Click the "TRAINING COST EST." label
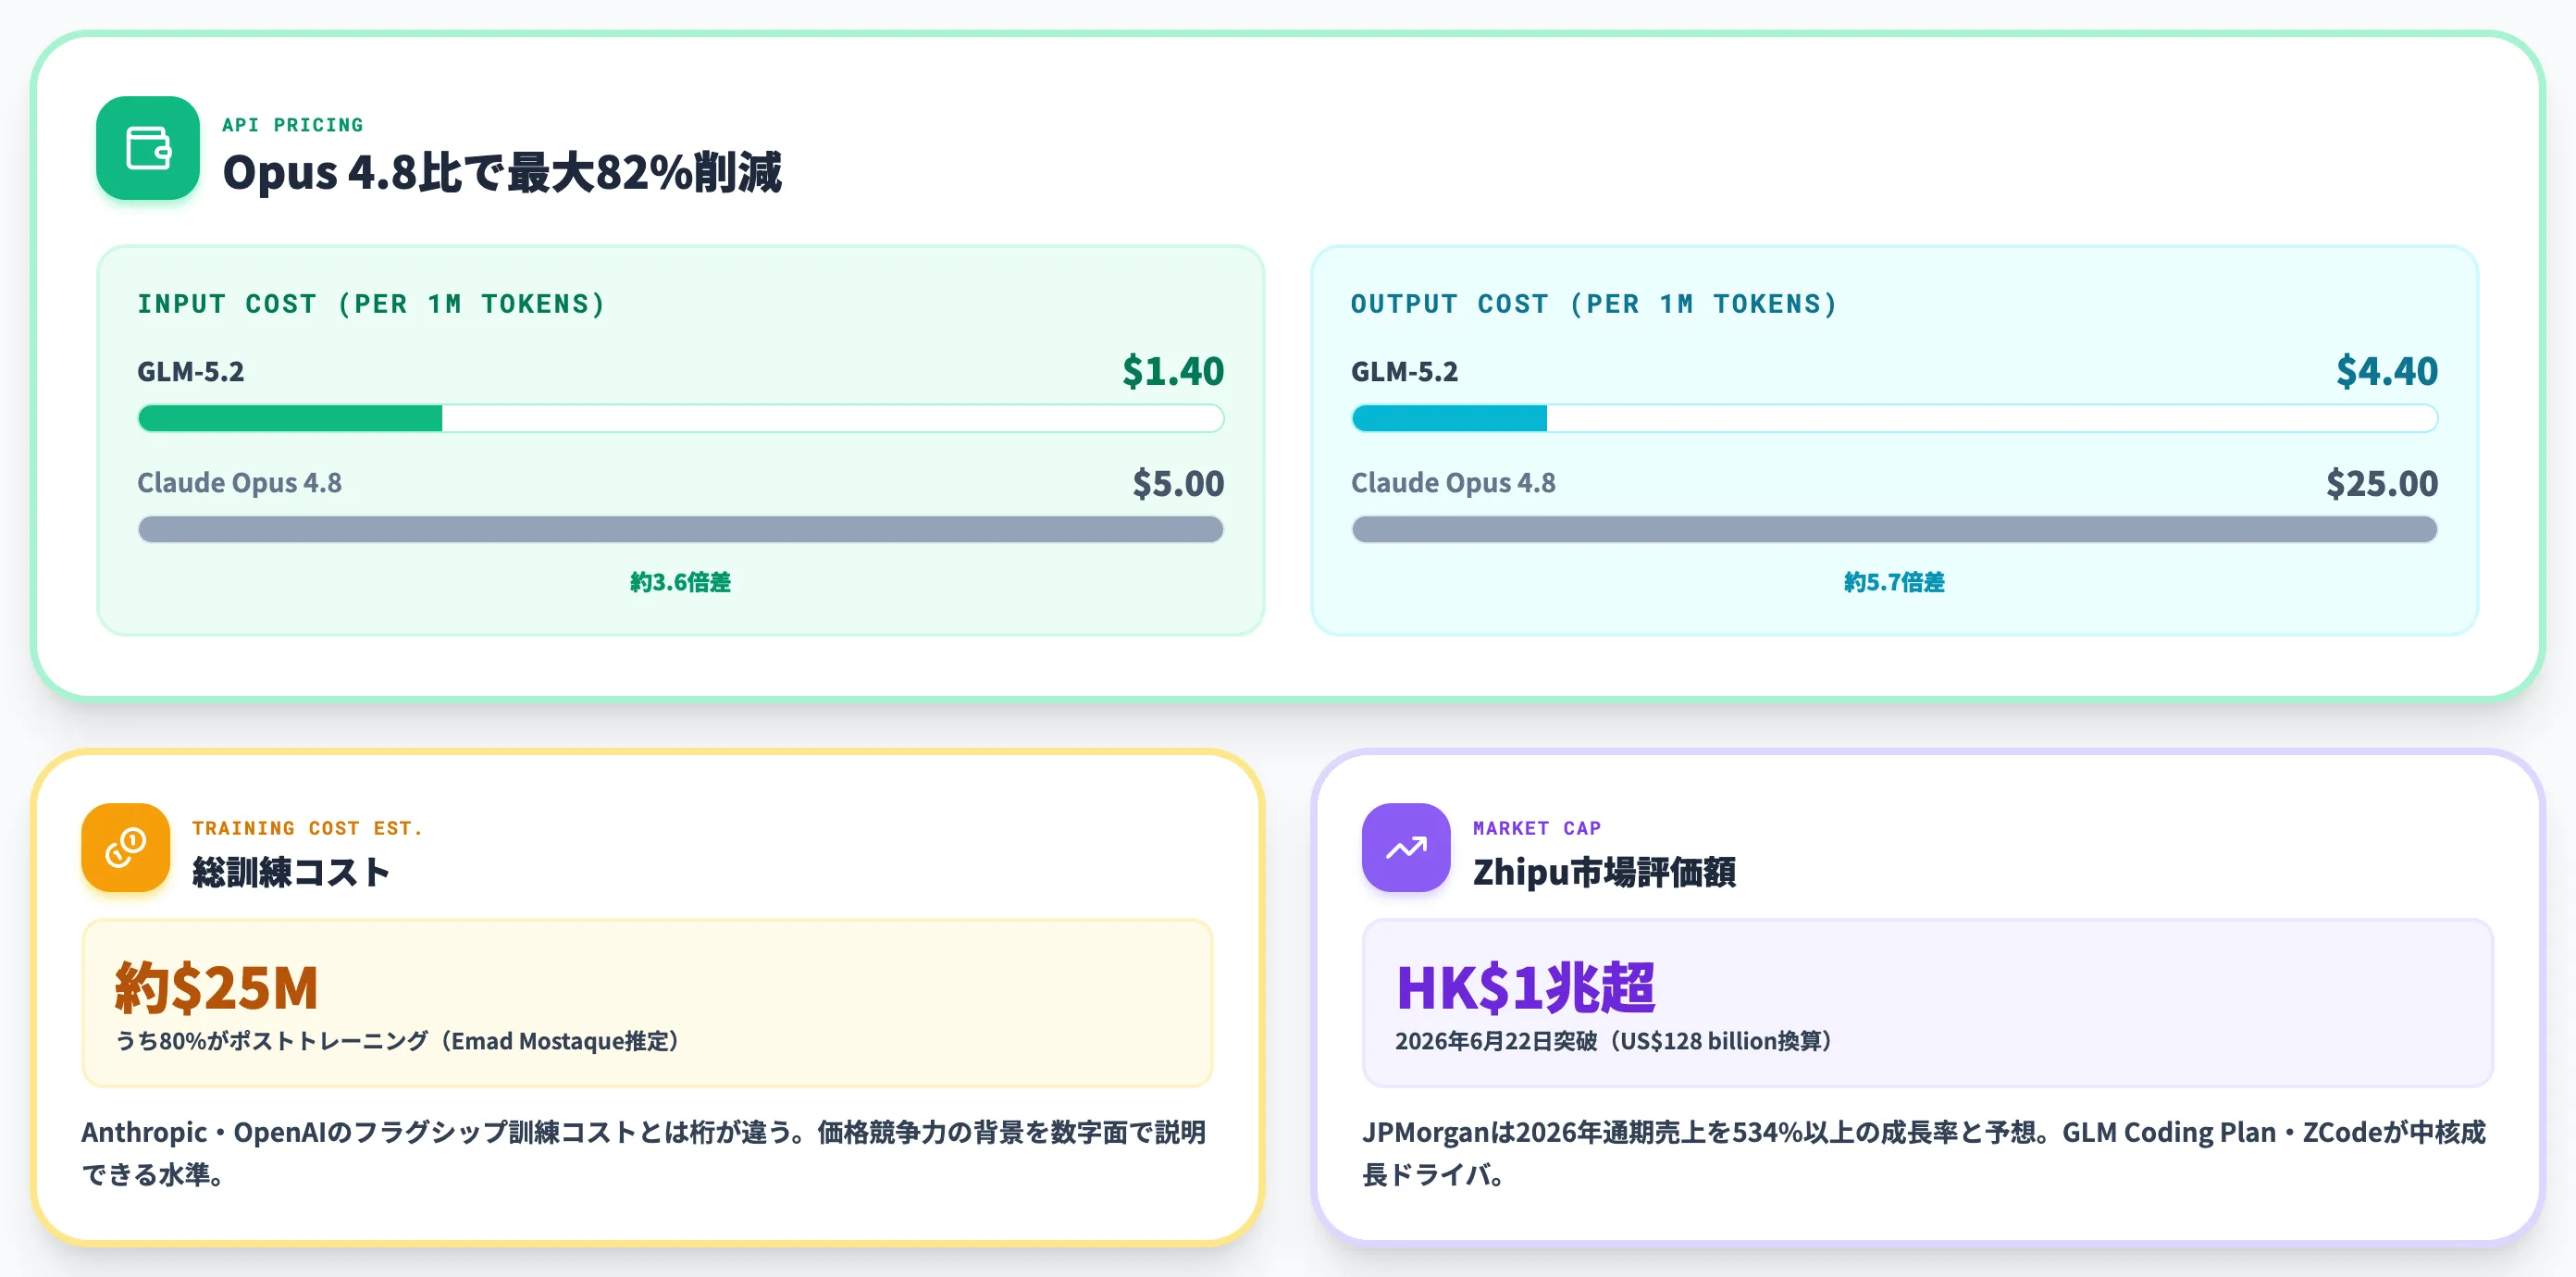 (307, 828)
